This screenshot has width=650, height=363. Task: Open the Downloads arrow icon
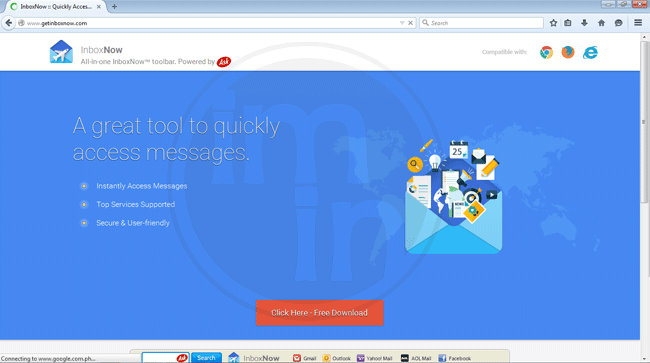point(585,23)
